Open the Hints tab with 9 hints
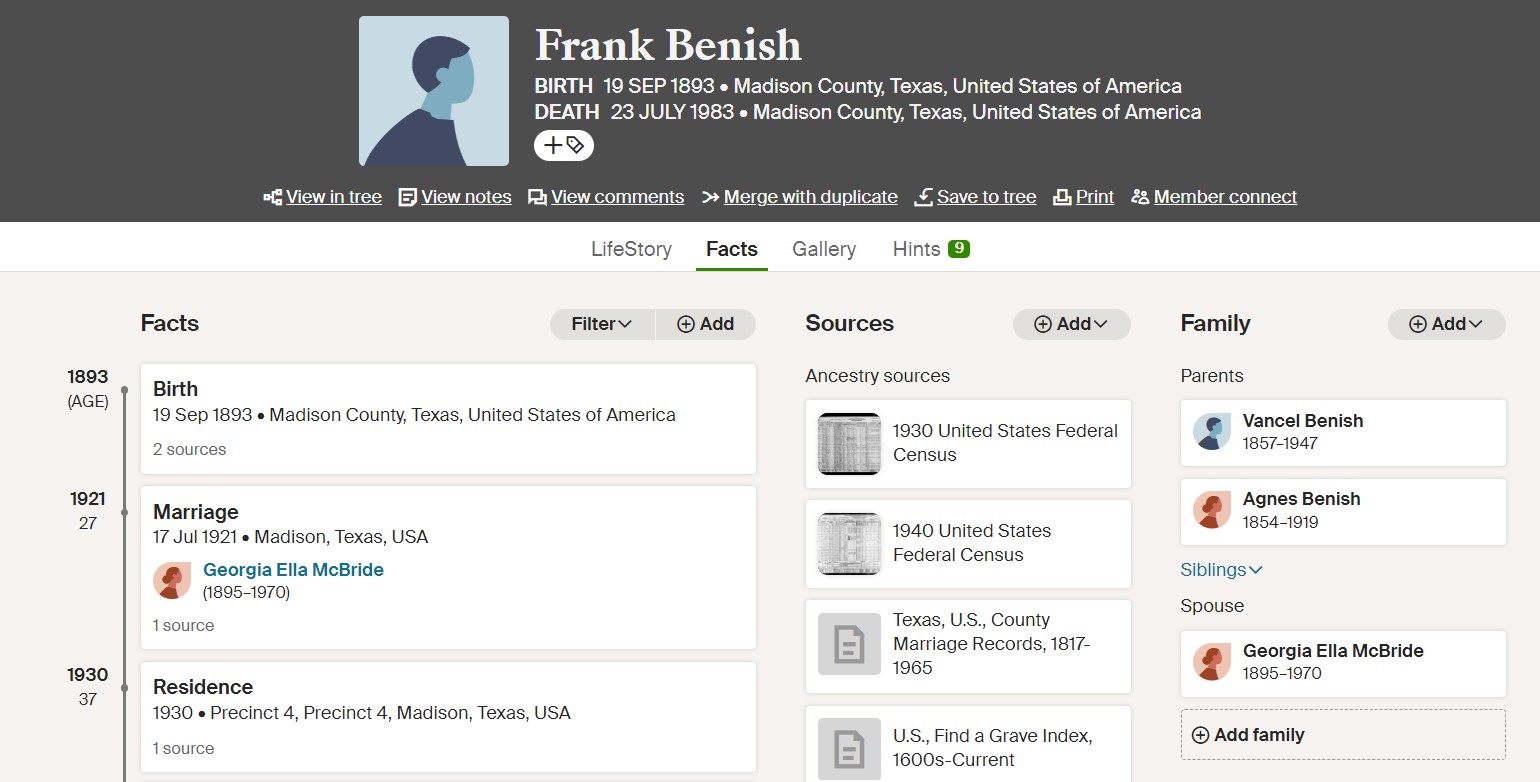Viewport: 1540px width, 782px height. click(x=931, y=249)
